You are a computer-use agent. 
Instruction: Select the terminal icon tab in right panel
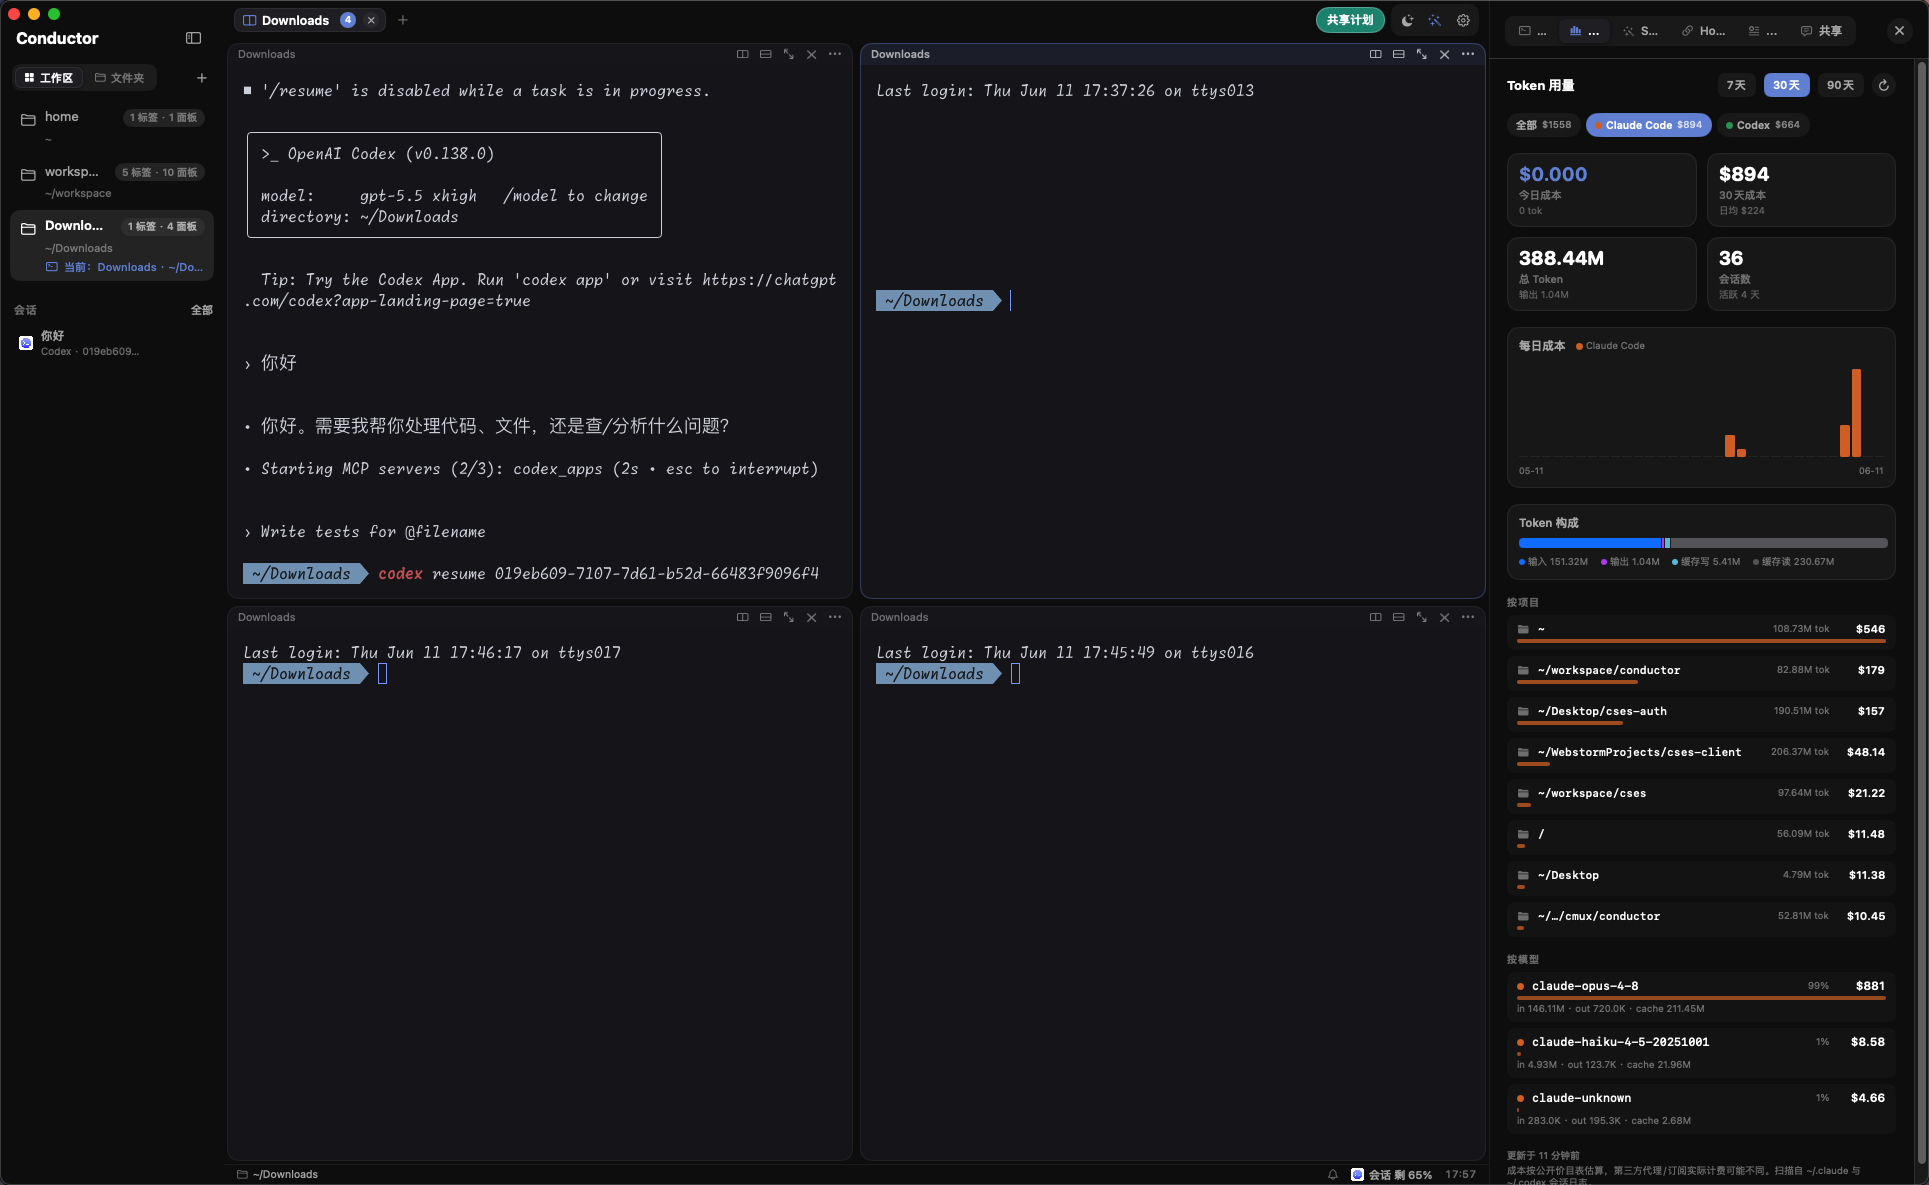[x=1533, y=31]
